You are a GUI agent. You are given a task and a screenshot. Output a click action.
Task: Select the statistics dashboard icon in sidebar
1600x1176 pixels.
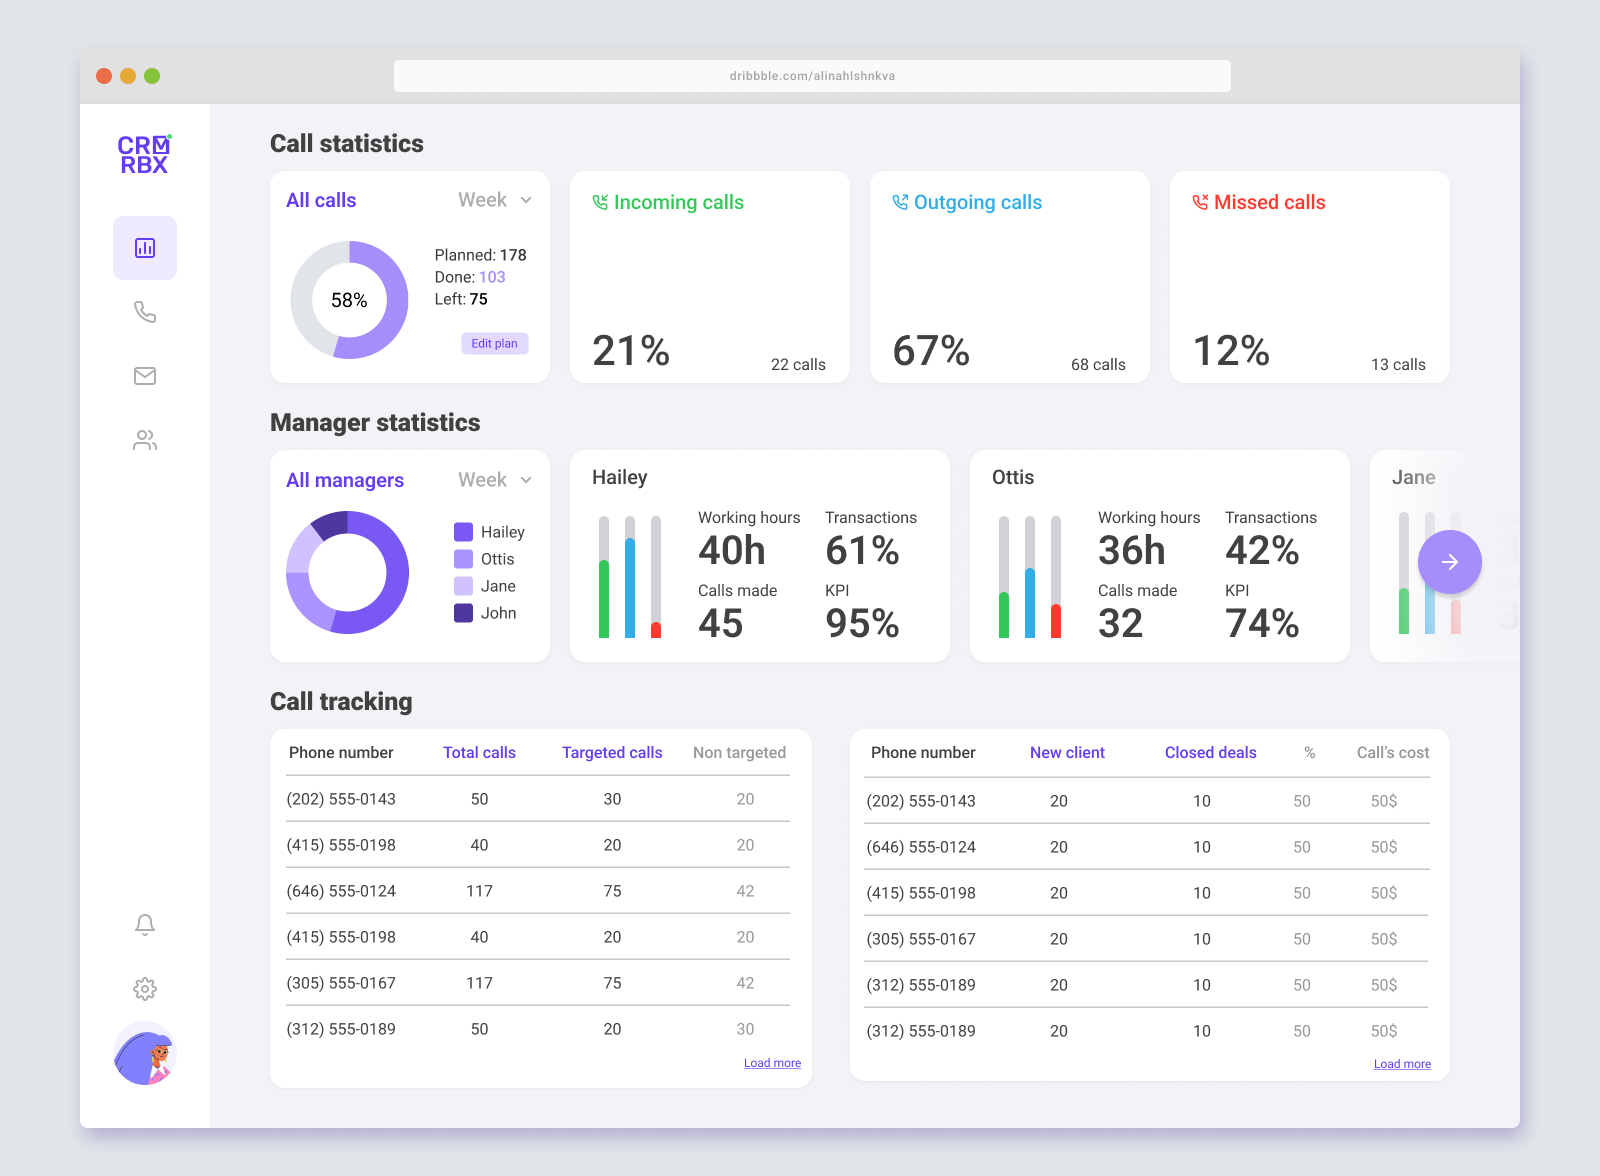144,248
